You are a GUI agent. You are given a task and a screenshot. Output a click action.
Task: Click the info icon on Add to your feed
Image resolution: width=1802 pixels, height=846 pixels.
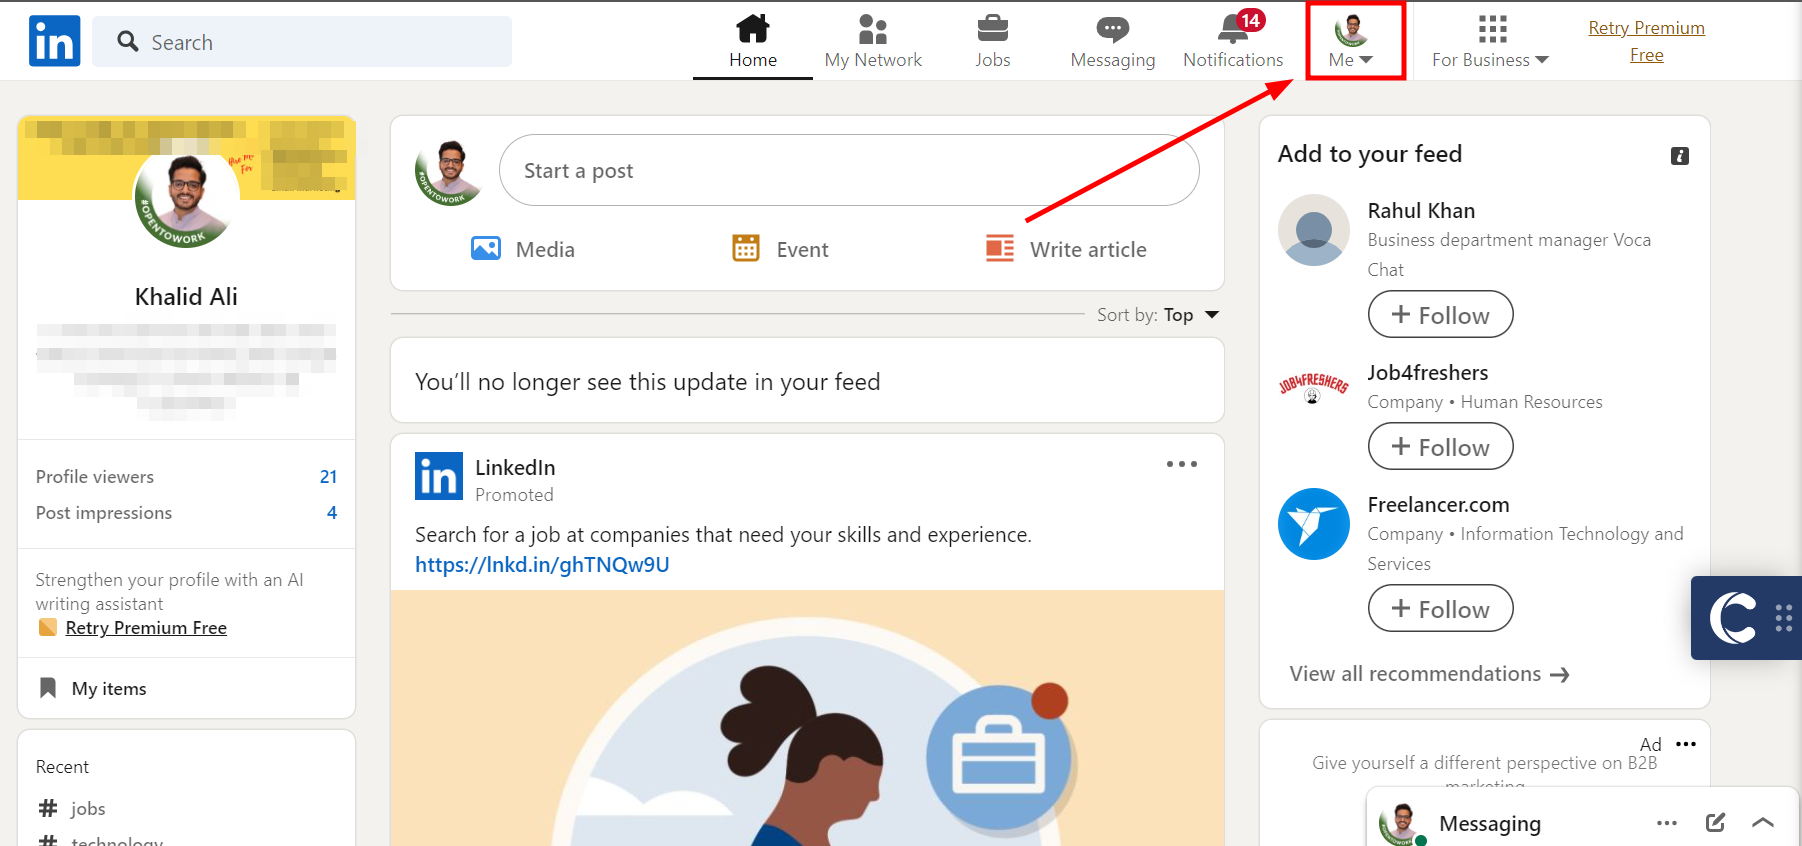click(1680, 156)
